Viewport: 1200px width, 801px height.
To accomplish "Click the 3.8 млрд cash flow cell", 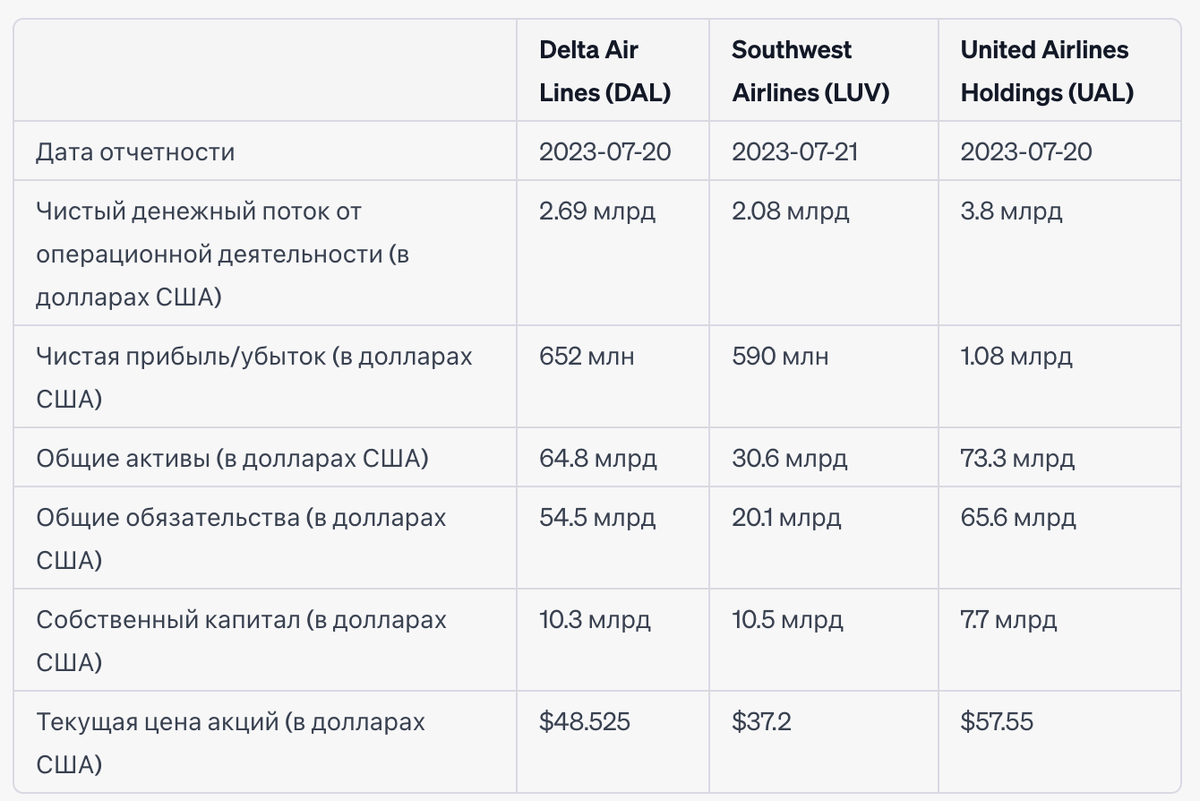I will (1011, 212).
